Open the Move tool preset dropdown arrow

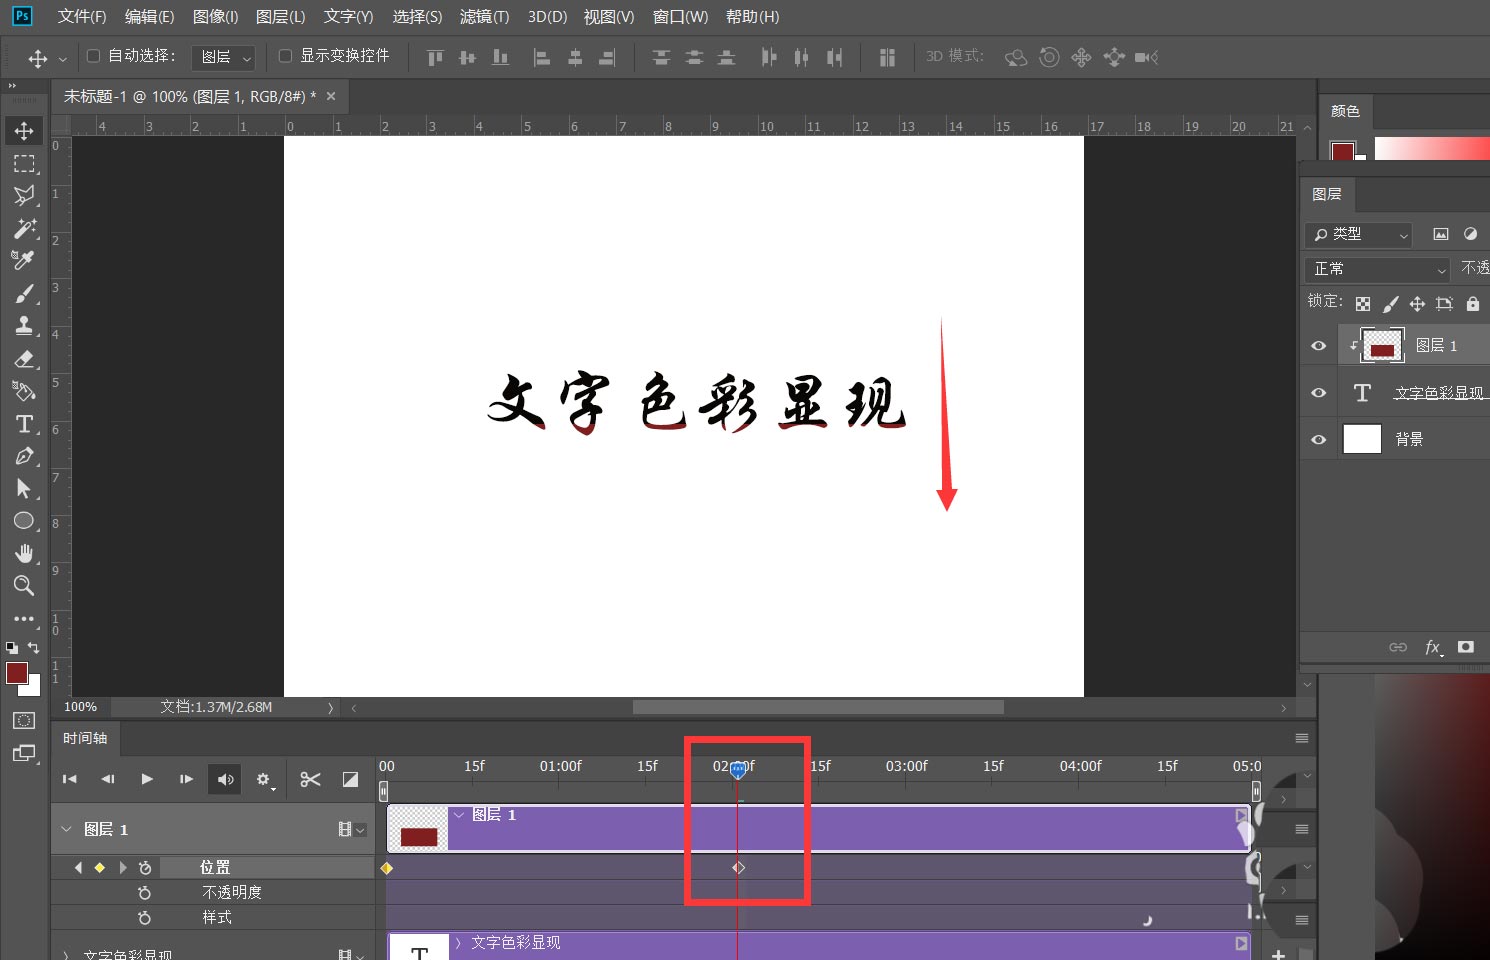click(x=62, y=59)
